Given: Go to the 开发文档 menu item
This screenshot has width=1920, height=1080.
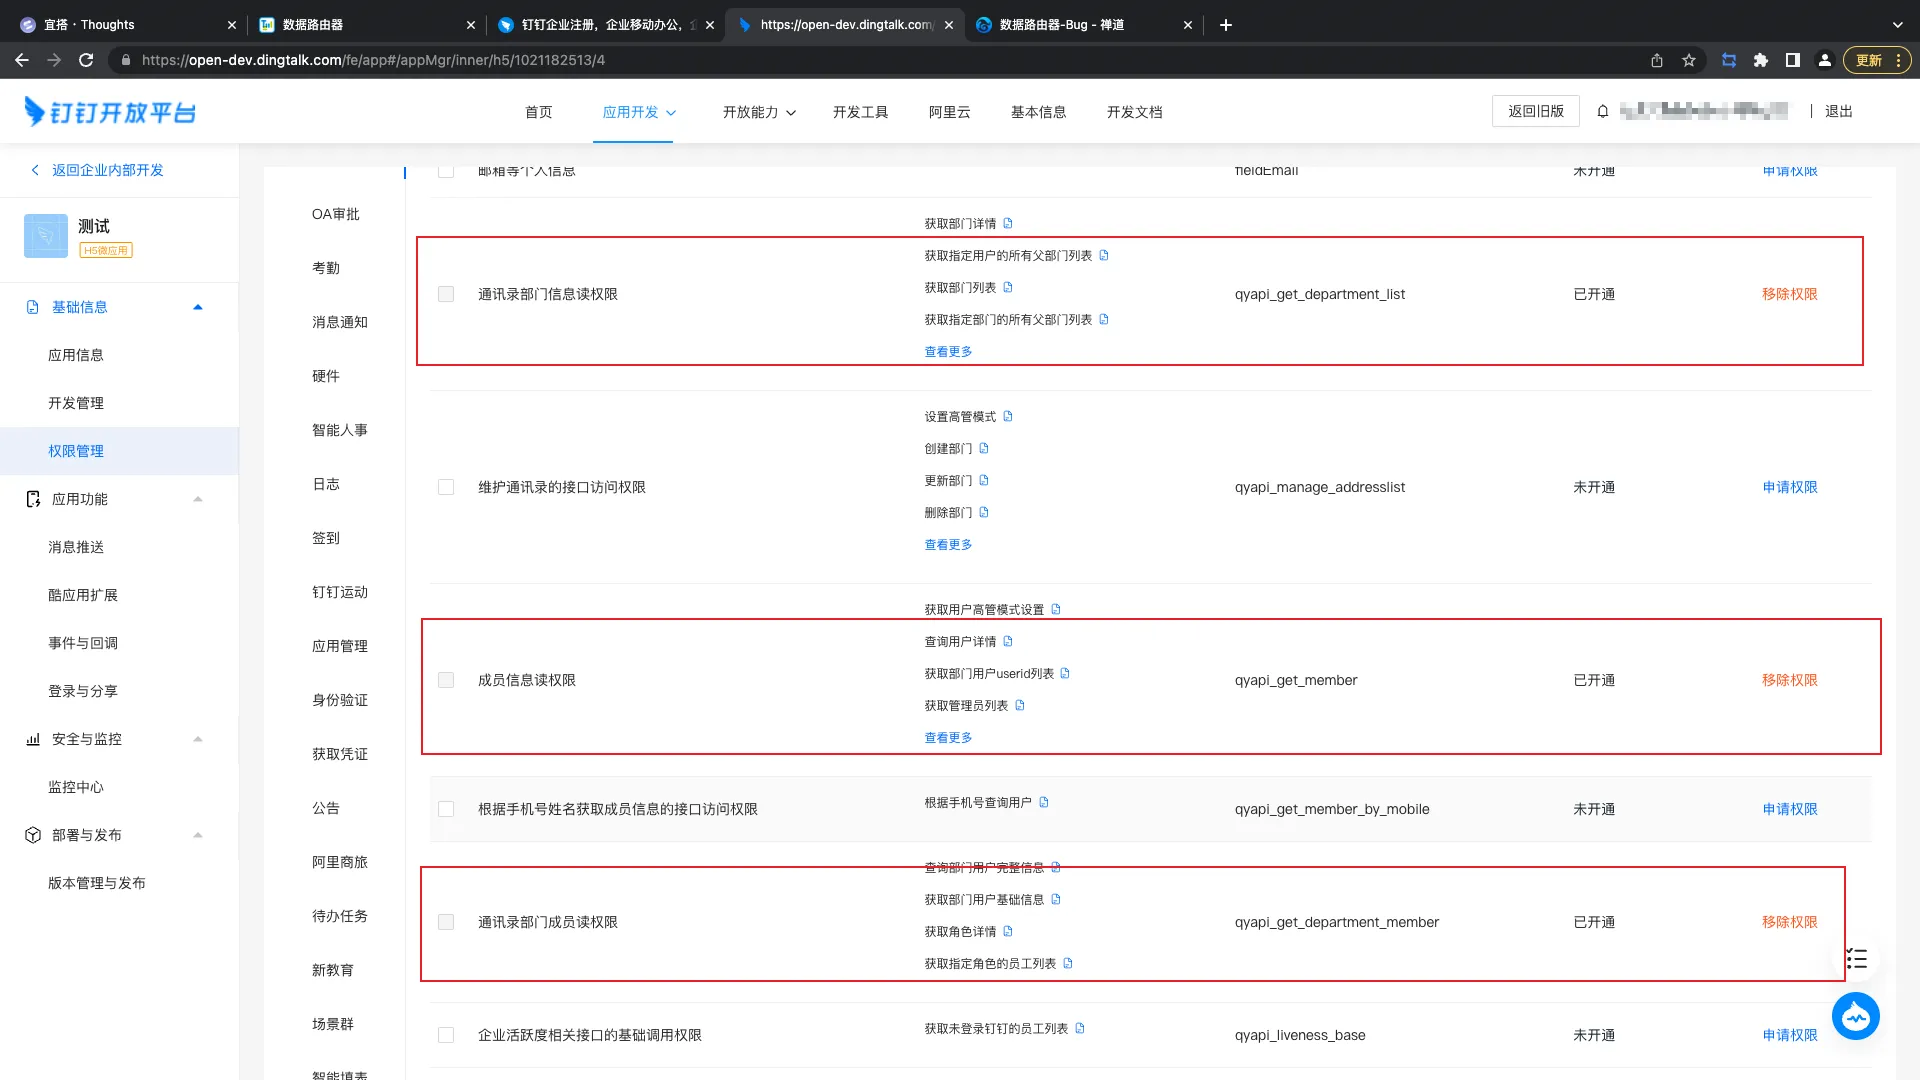Looking at the screenshot, I should pyautogui.click(x=1134, y=112).
